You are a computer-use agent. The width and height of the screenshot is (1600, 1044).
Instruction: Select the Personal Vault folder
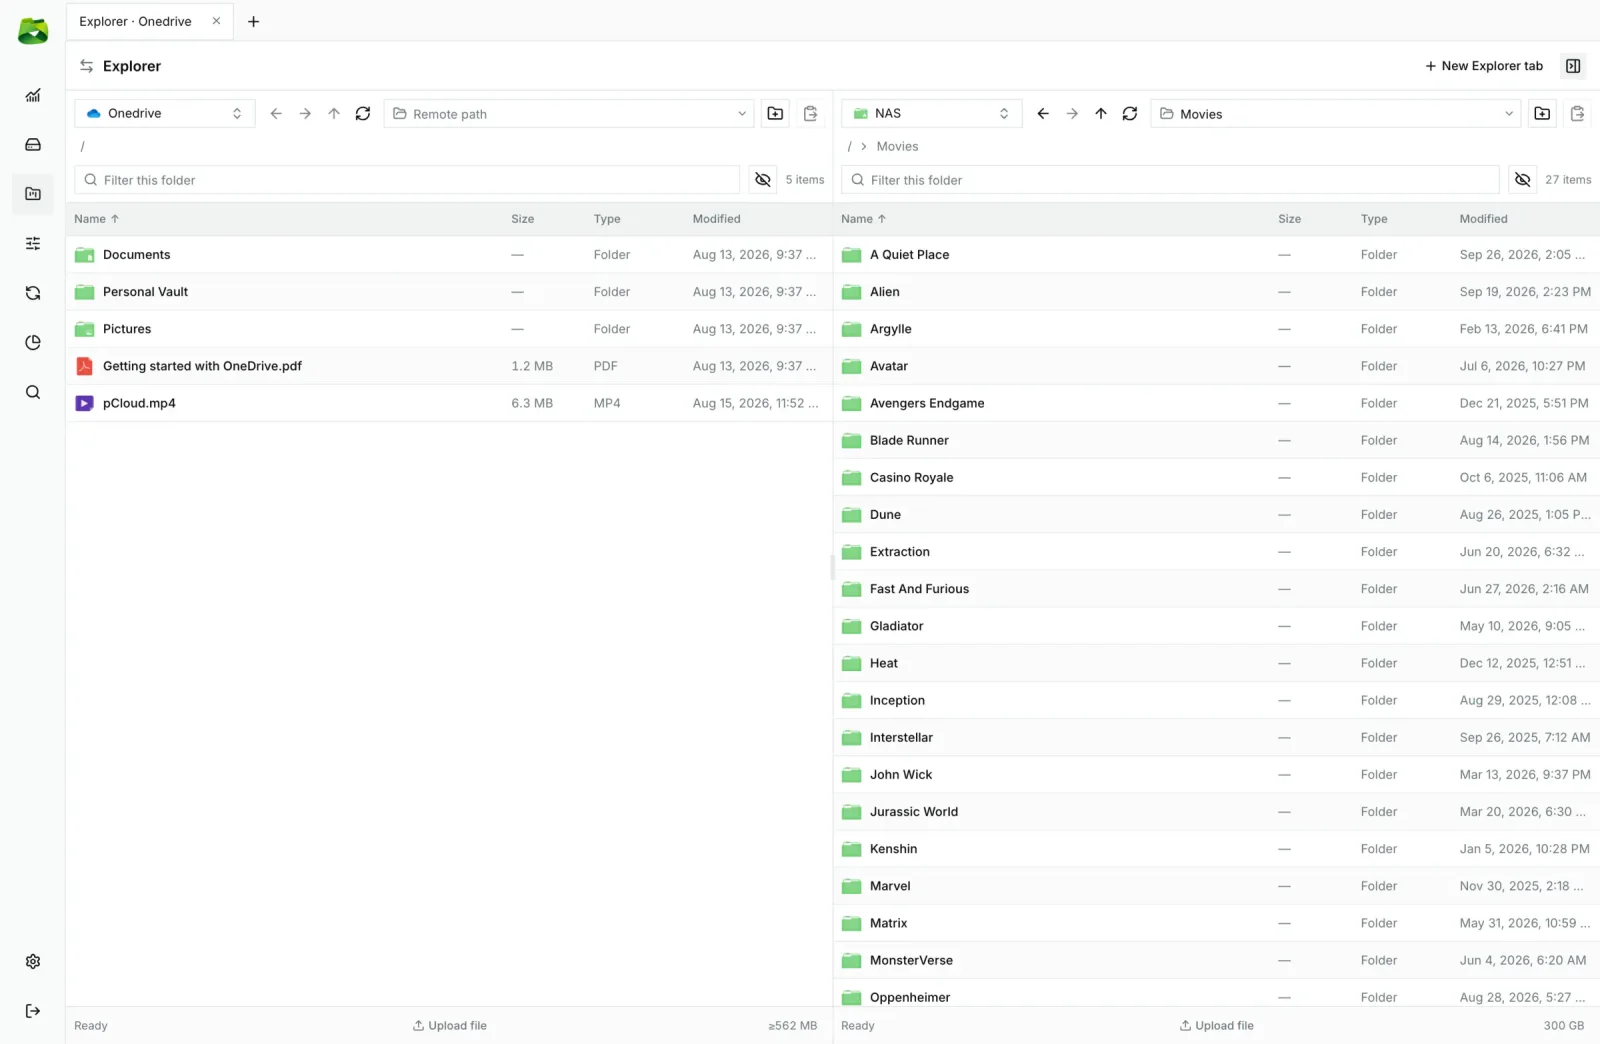coord(449,292)
